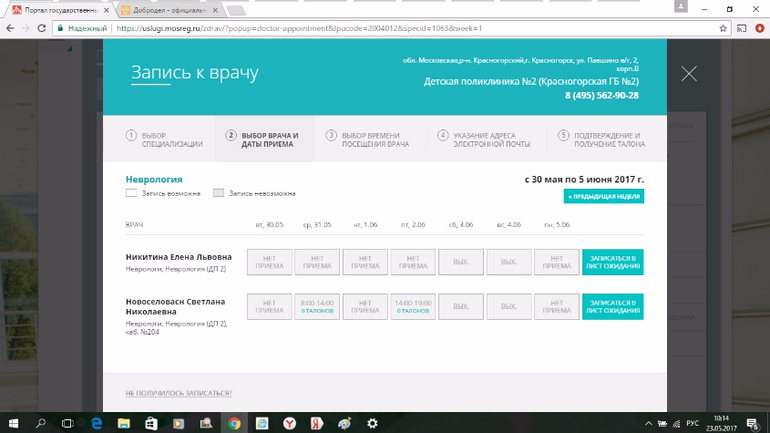Open the taskbar search magnifier
This screenshot has width=770, height=433.
tap(41, 423)
